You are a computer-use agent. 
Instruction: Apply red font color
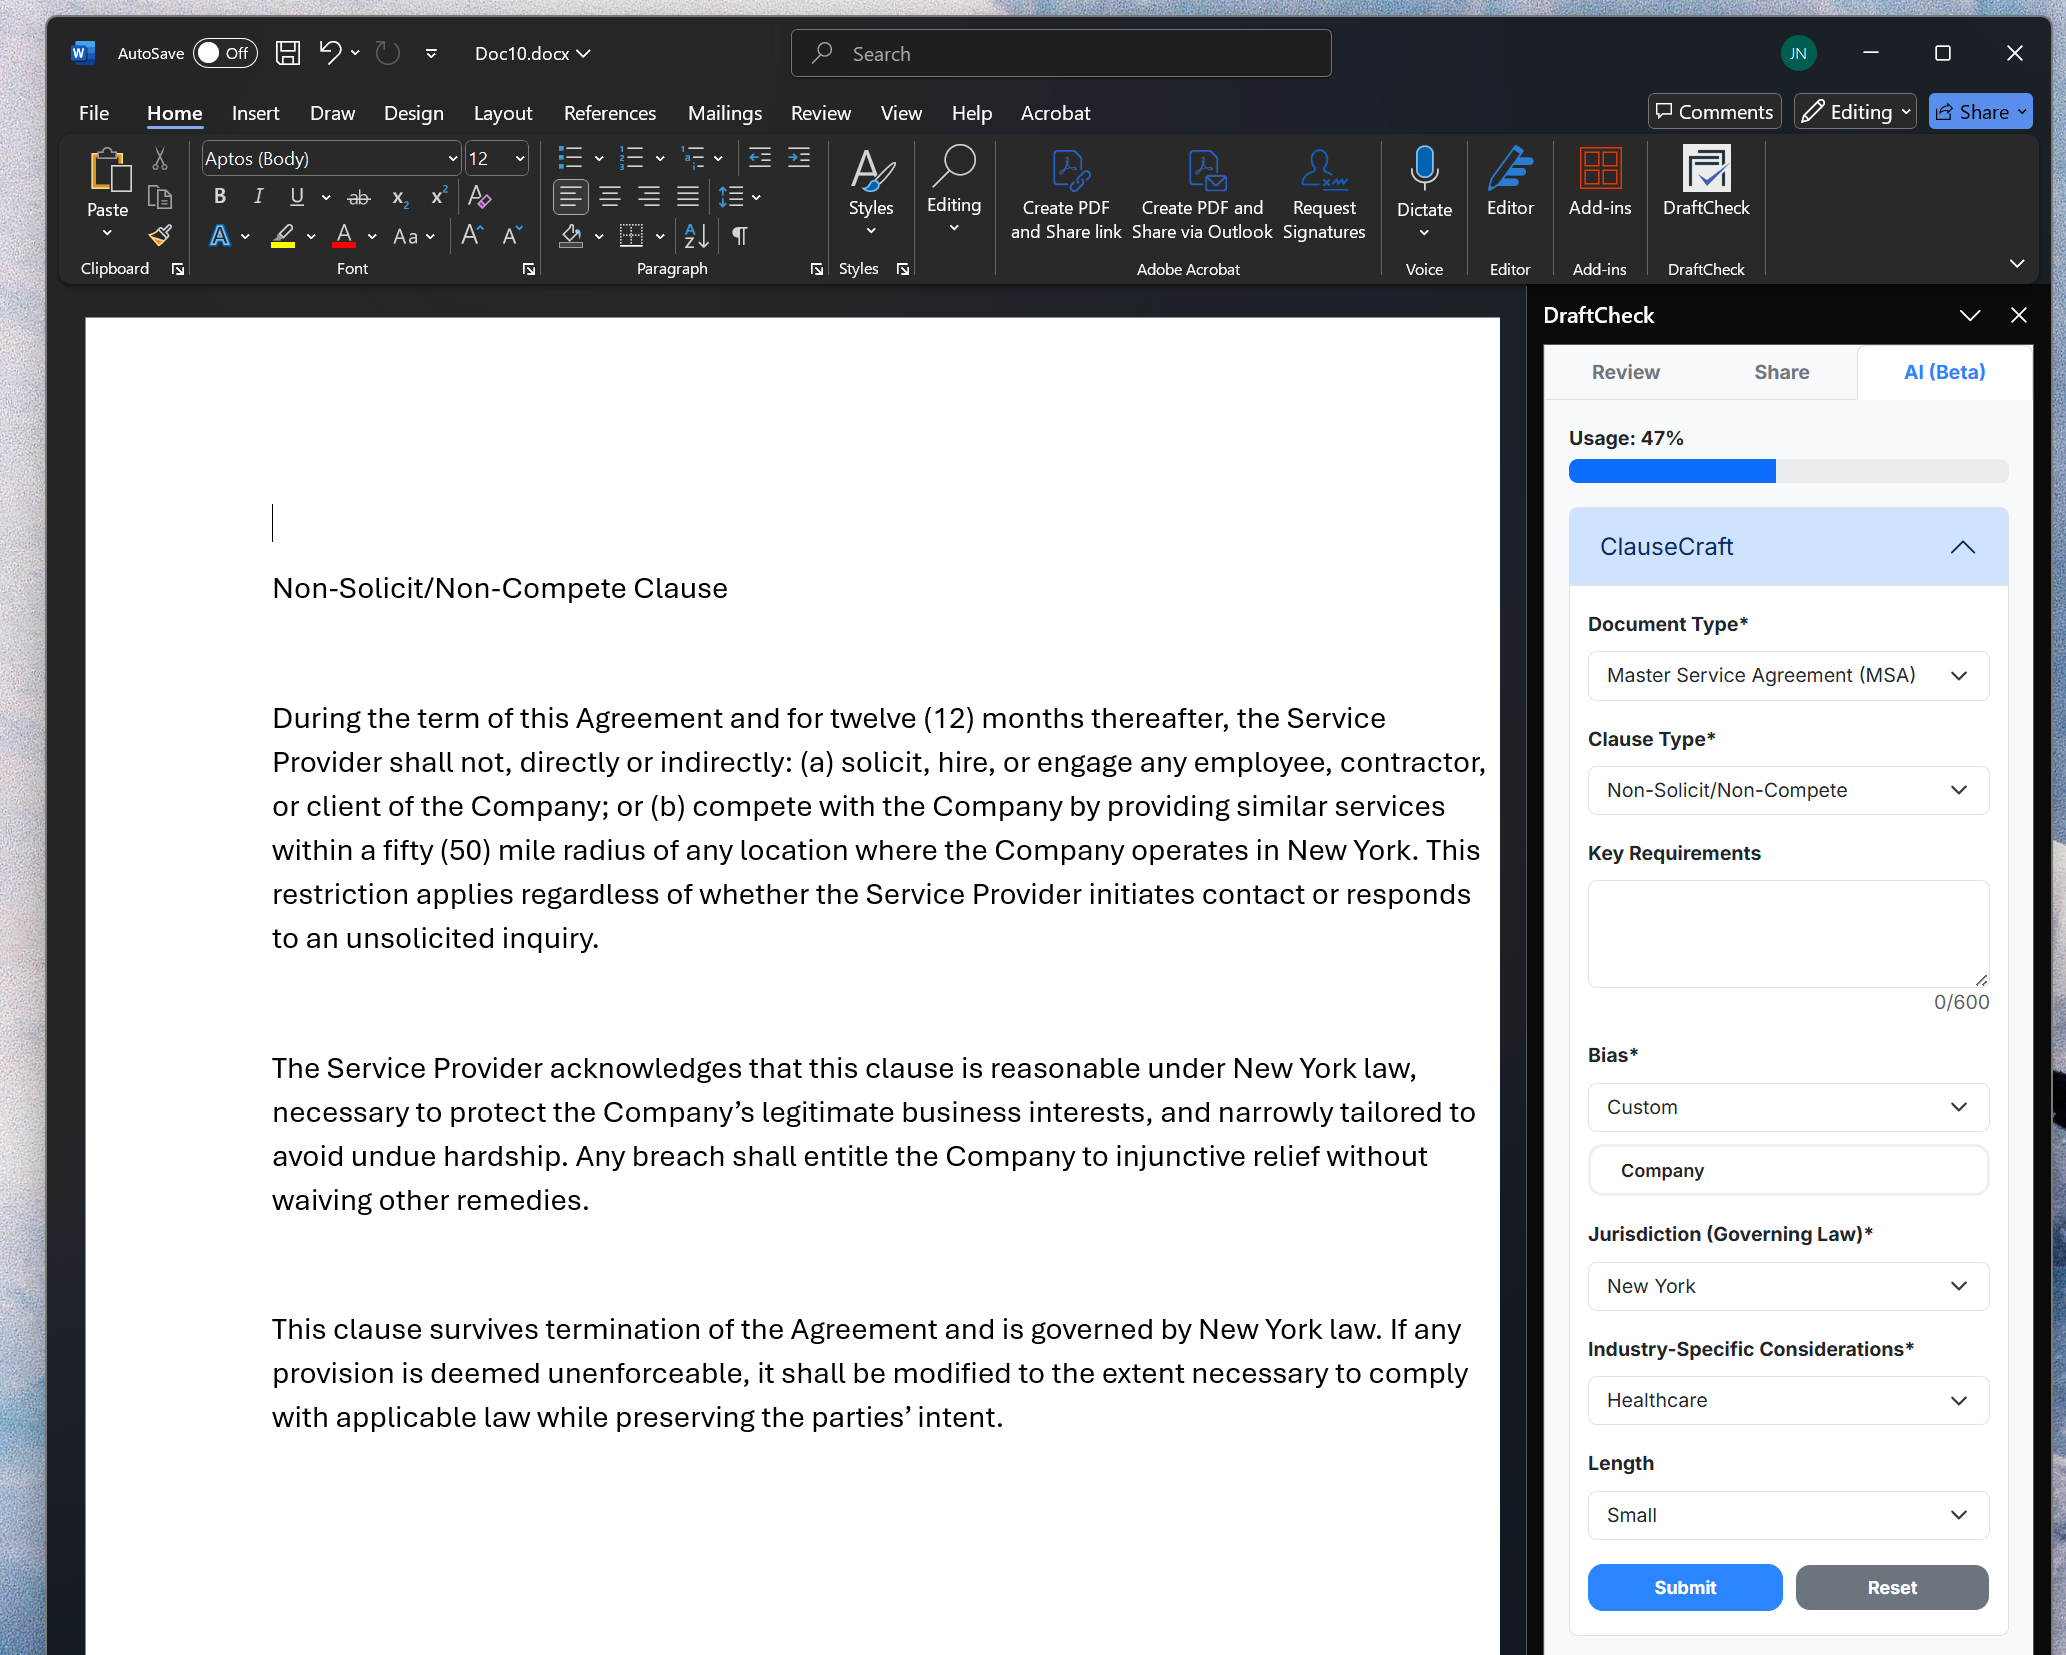[344, 236]
